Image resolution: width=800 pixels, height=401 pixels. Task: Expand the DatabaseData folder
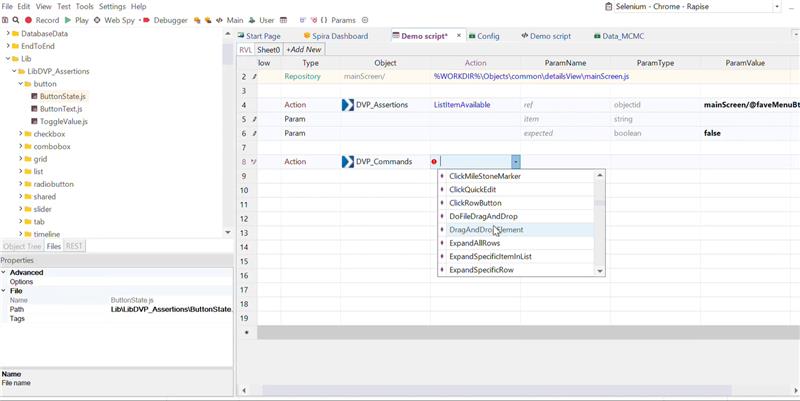[x=8, y=34]
